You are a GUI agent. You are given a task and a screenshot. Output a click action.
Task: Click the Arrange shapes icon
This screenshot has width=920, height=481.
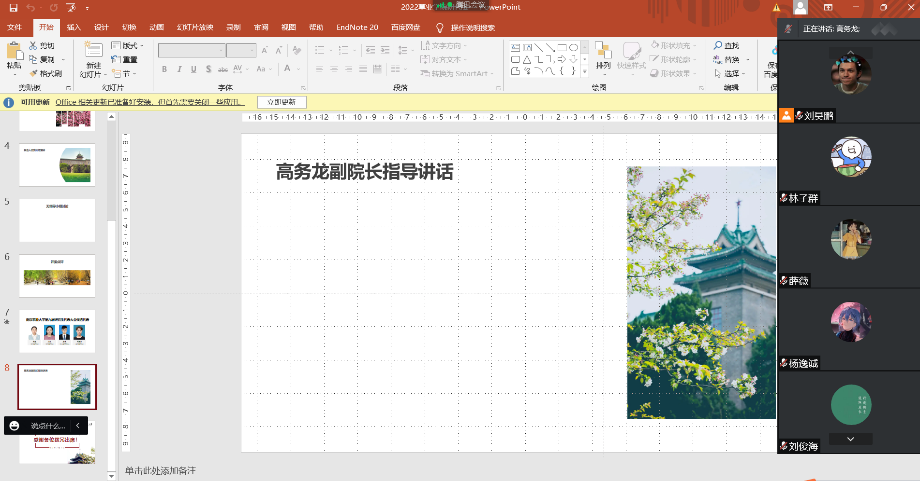[x=603, y=52]
